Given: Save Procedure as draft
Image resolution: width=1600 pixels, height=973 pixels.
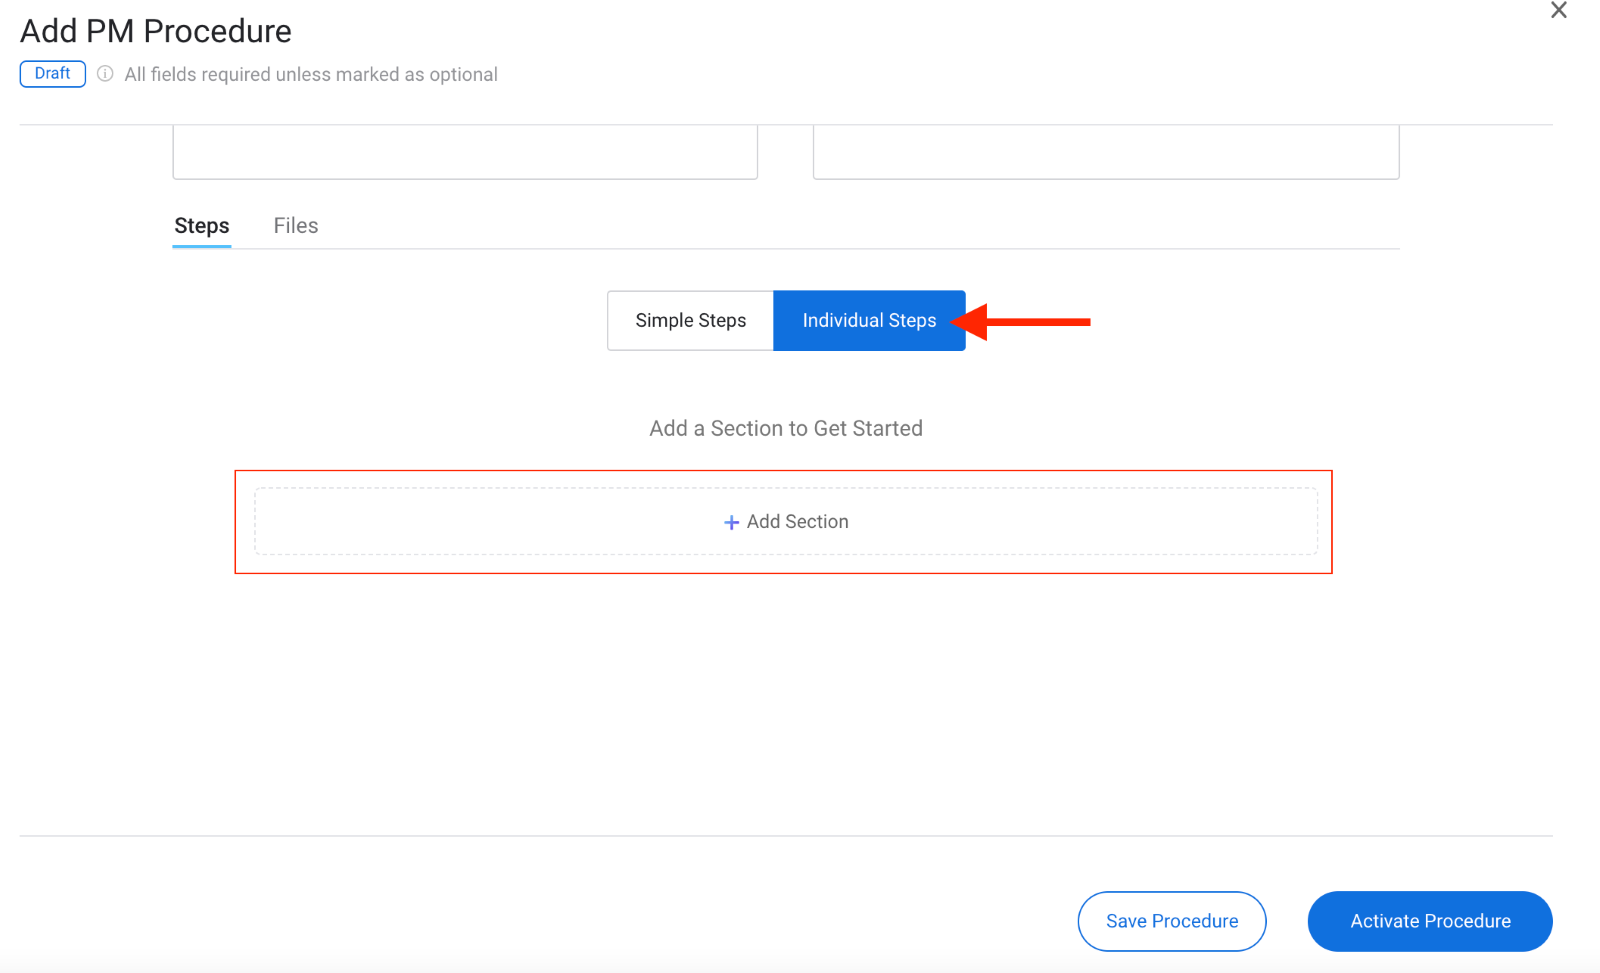Looking at the screenshot, I should [1171, 921].
